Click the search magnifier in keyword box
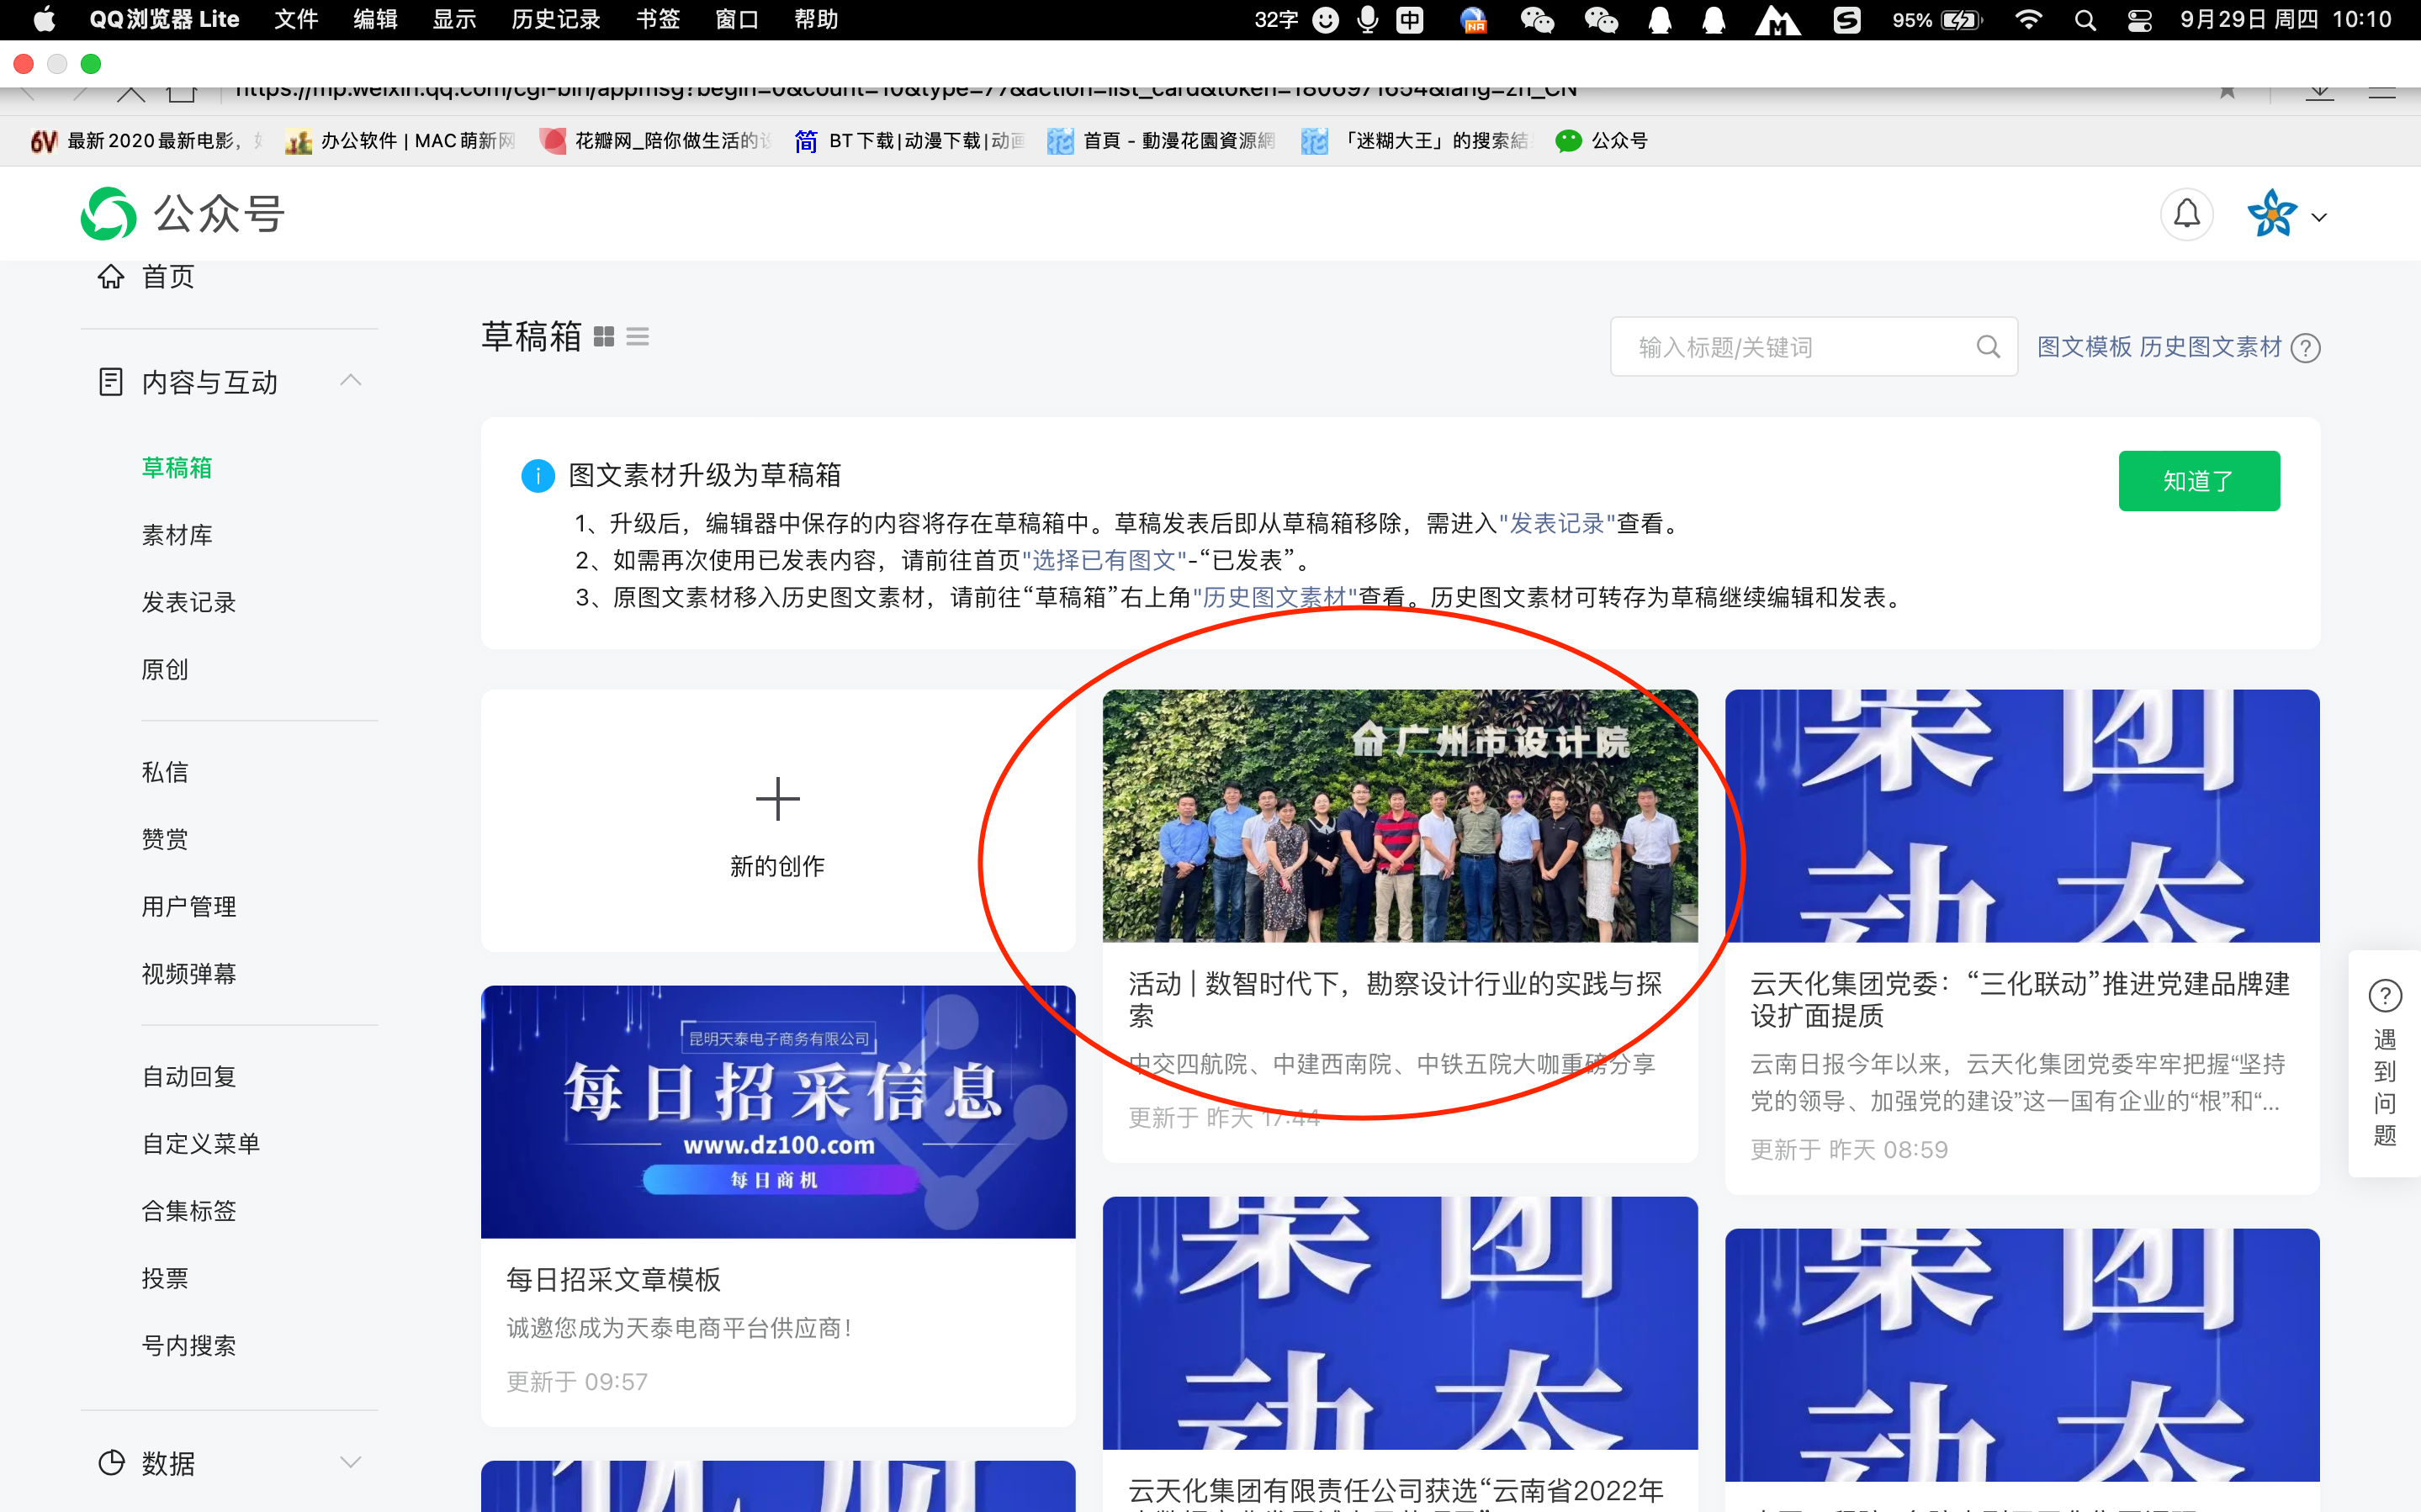The height and width of the screenshot is (1512, 2421). [1988, 347]
